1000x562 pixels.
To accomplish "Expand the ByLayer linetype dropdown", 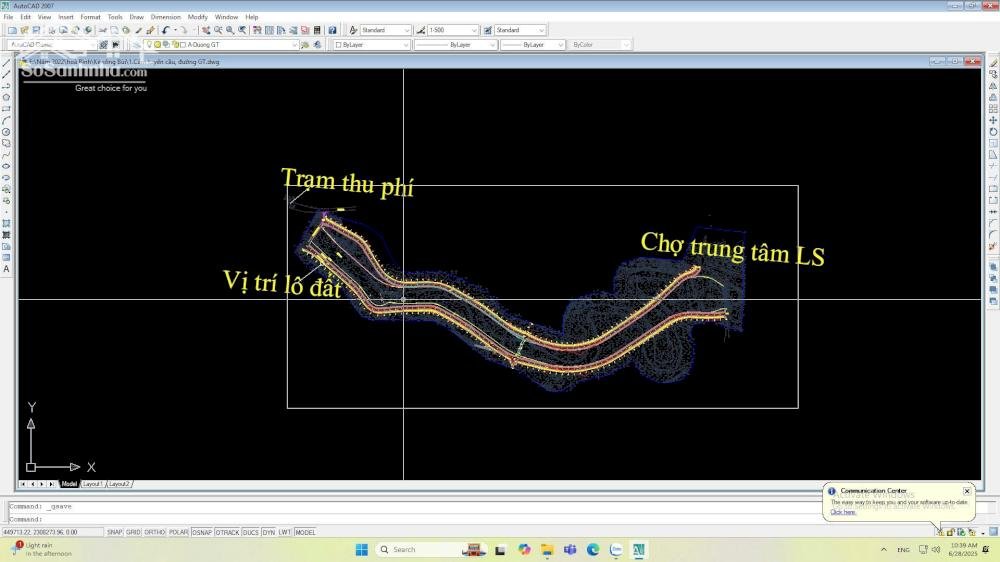I will pyautogui.click(x=492, y=45).
